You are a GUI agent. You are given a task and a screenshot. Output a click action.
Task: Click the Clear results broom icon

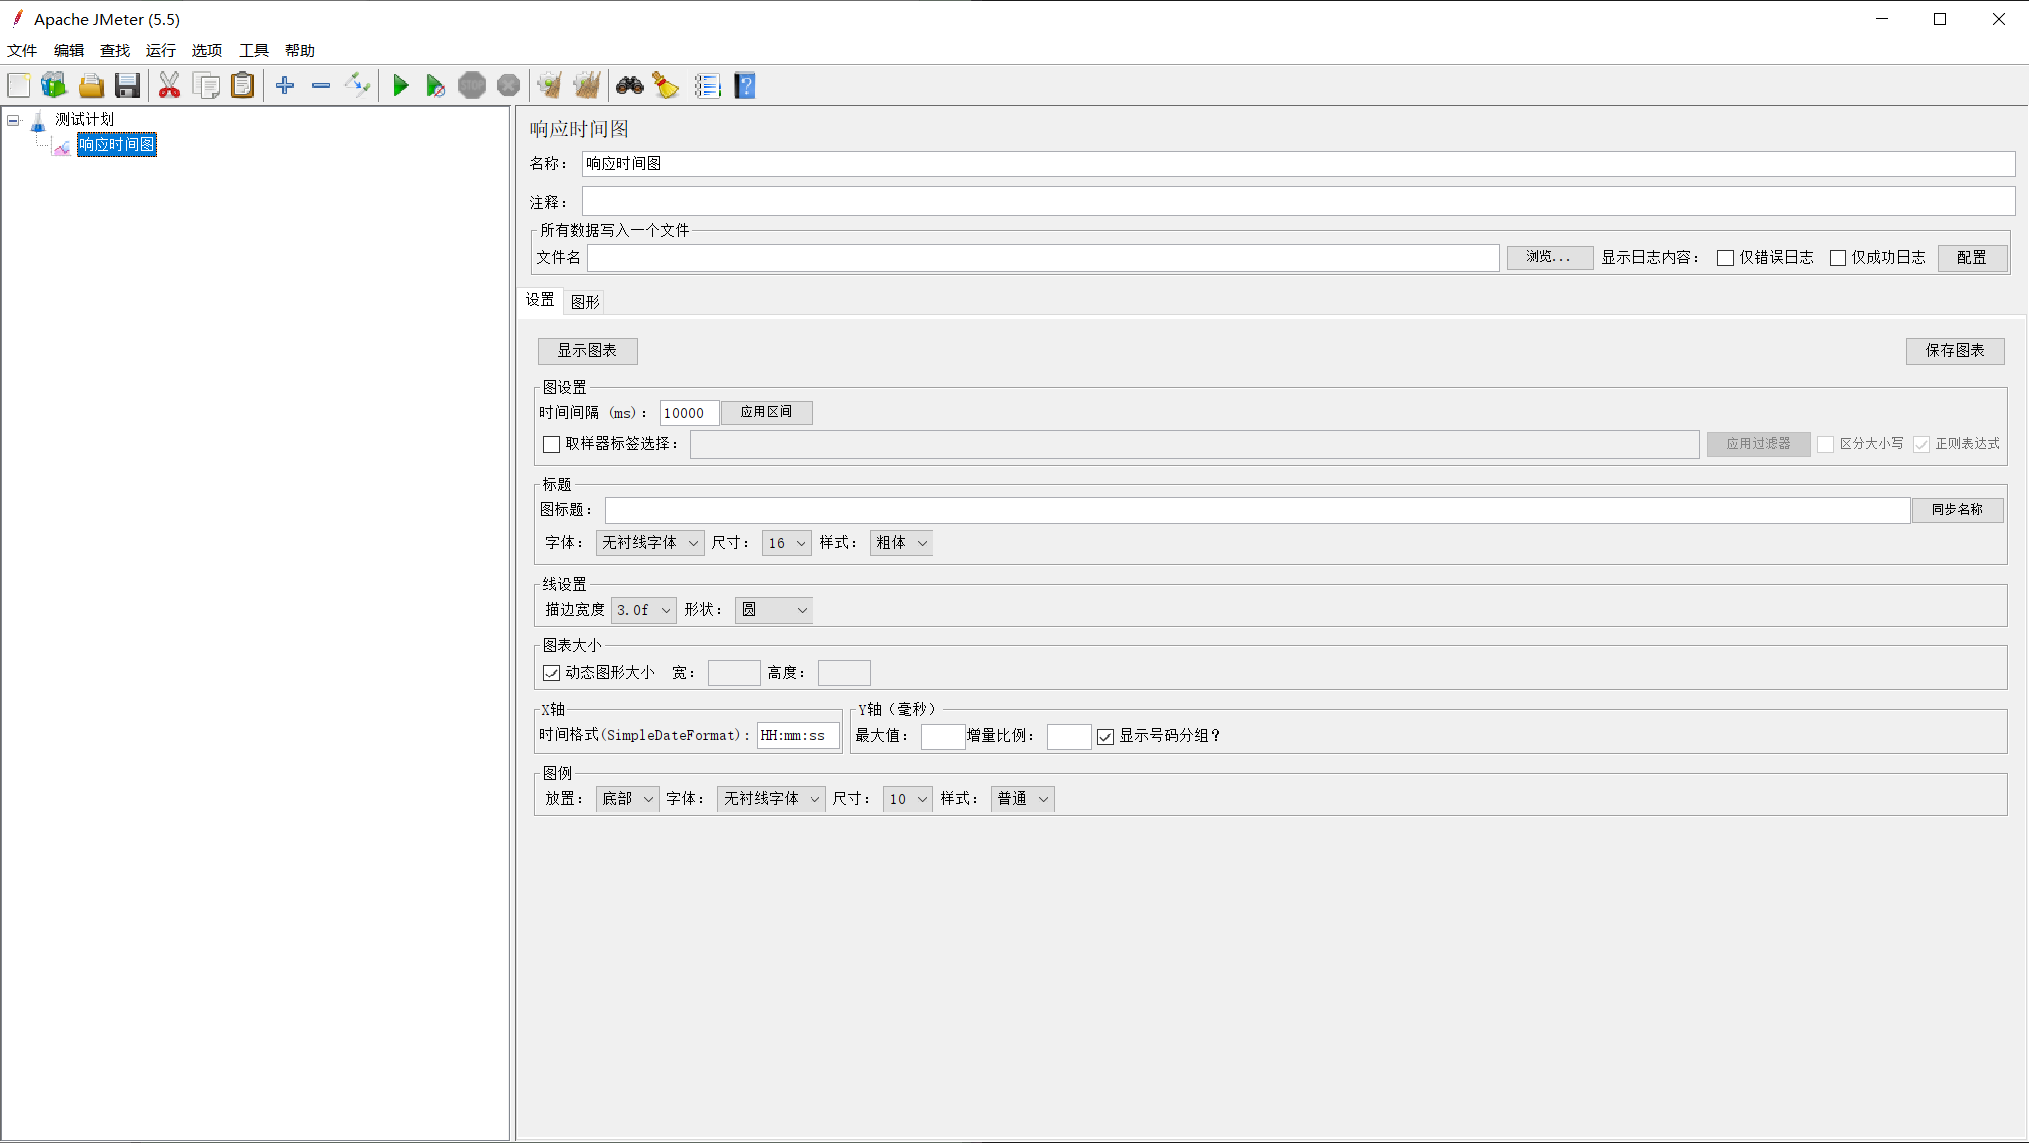tap(549, 86)
